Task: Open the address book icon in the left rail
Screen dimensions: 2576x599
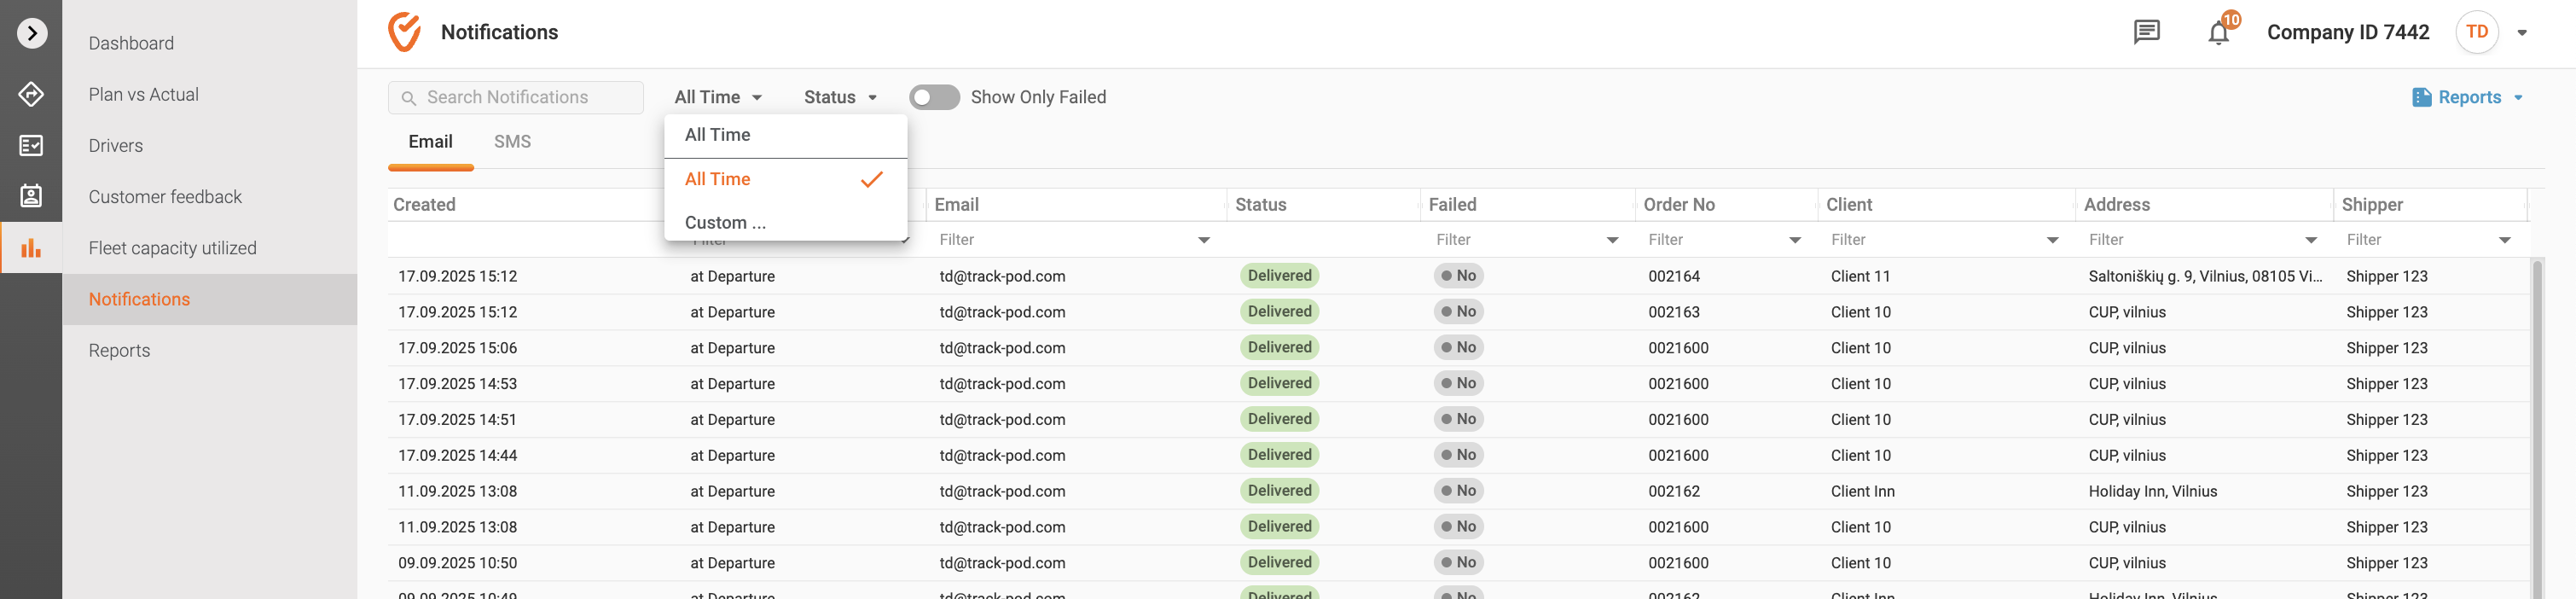Action: pyautogui.click(x=31, y=196)
